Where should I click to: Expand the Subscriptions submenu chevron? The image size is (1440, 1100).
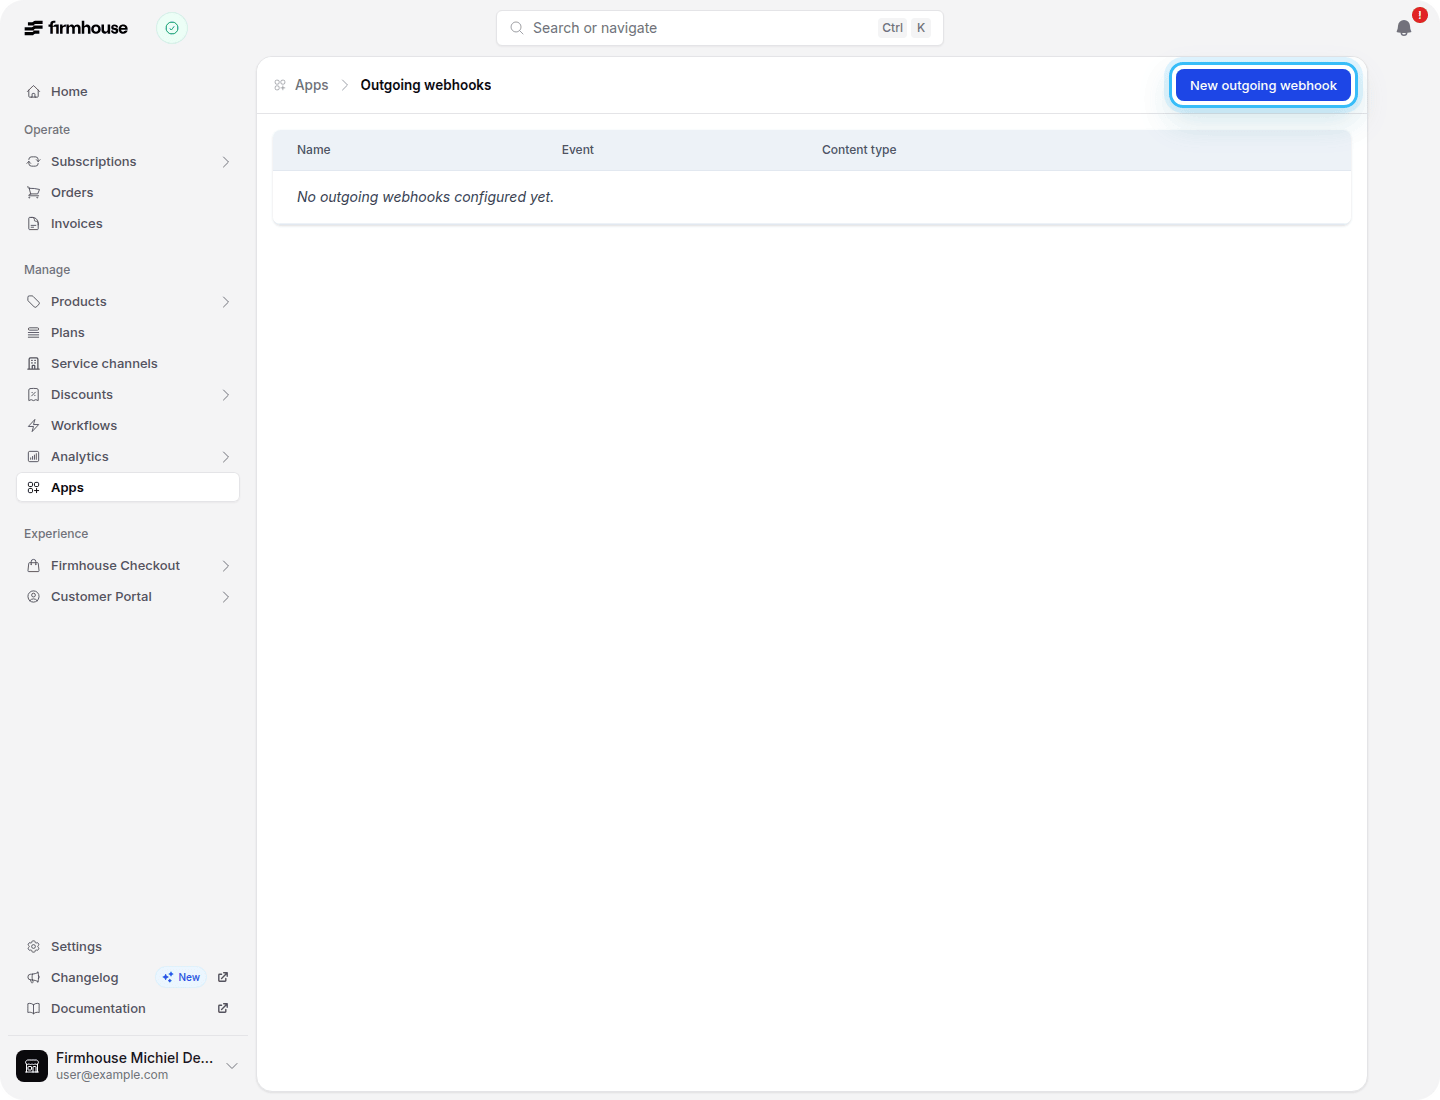click(x=226, y=161)
